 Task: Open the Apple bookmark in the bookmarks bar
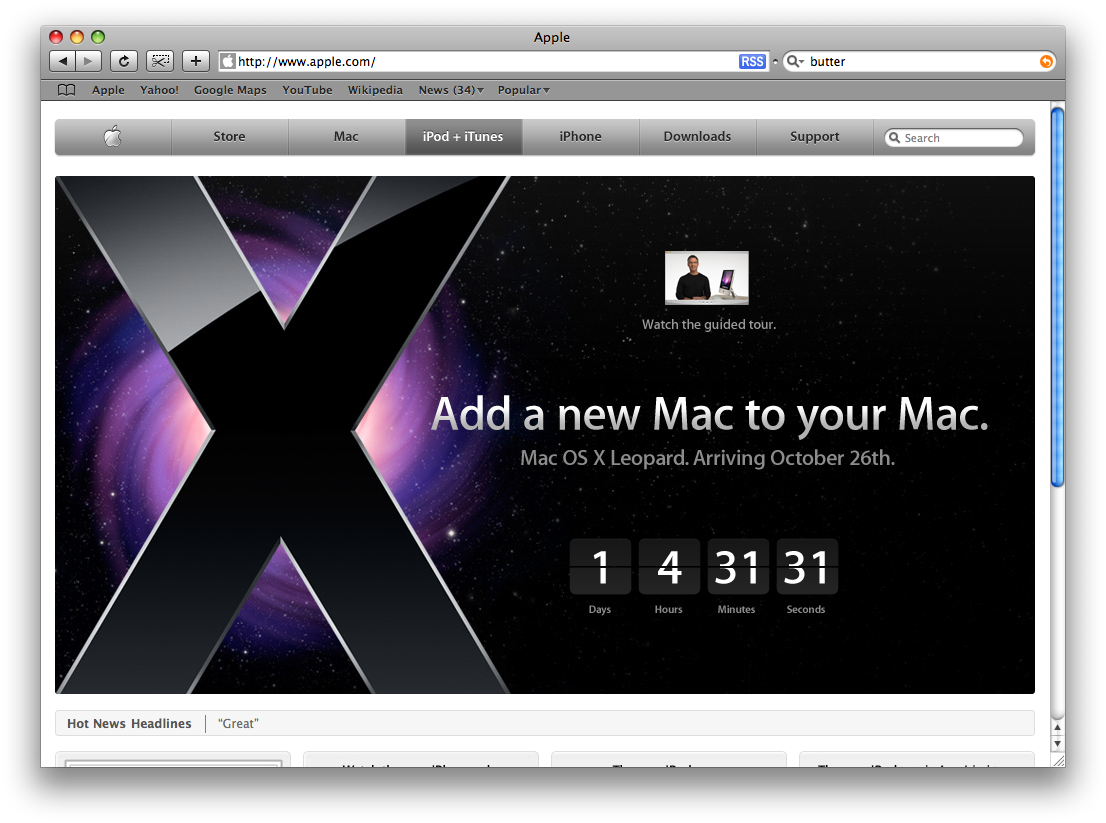108,90
